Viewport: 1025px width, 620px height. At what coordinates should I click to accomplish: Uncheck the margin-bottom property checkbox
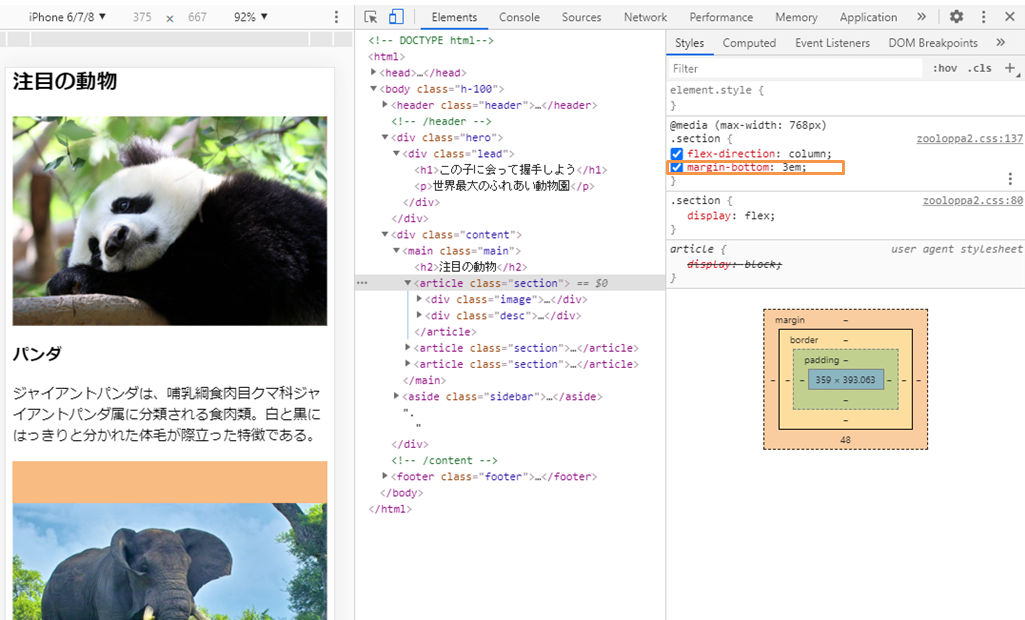pyautogui.click(x=677, y=167)
